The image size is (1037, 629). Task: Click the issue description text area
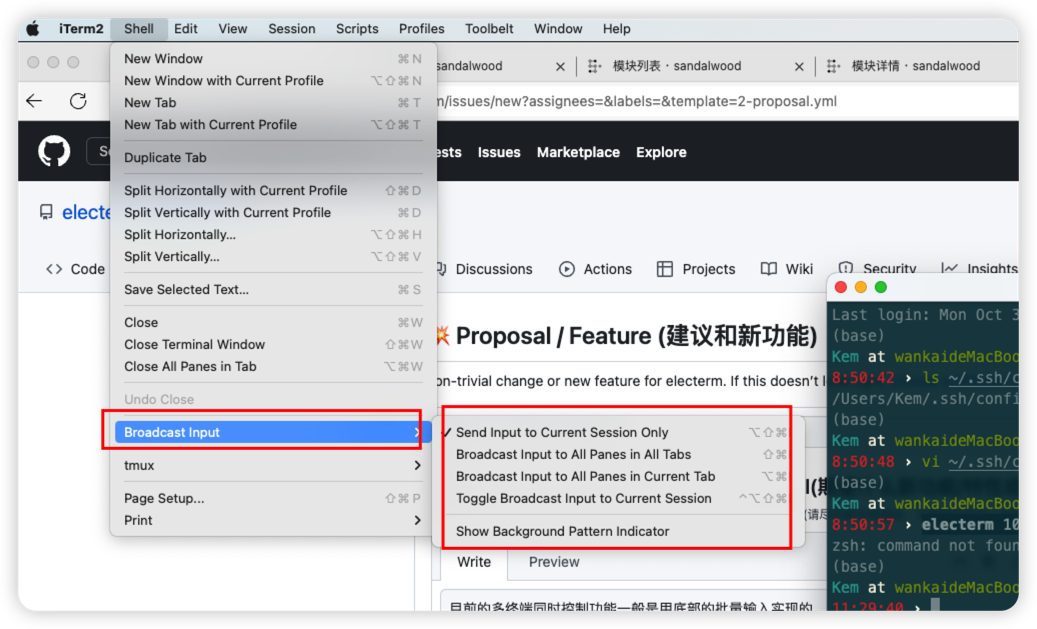(632, 601)
